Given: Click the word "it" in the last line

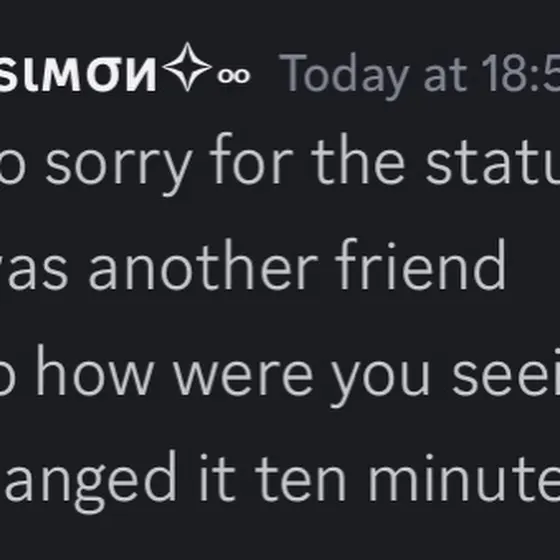Looking at the screenshot, I should click(218, 478).
